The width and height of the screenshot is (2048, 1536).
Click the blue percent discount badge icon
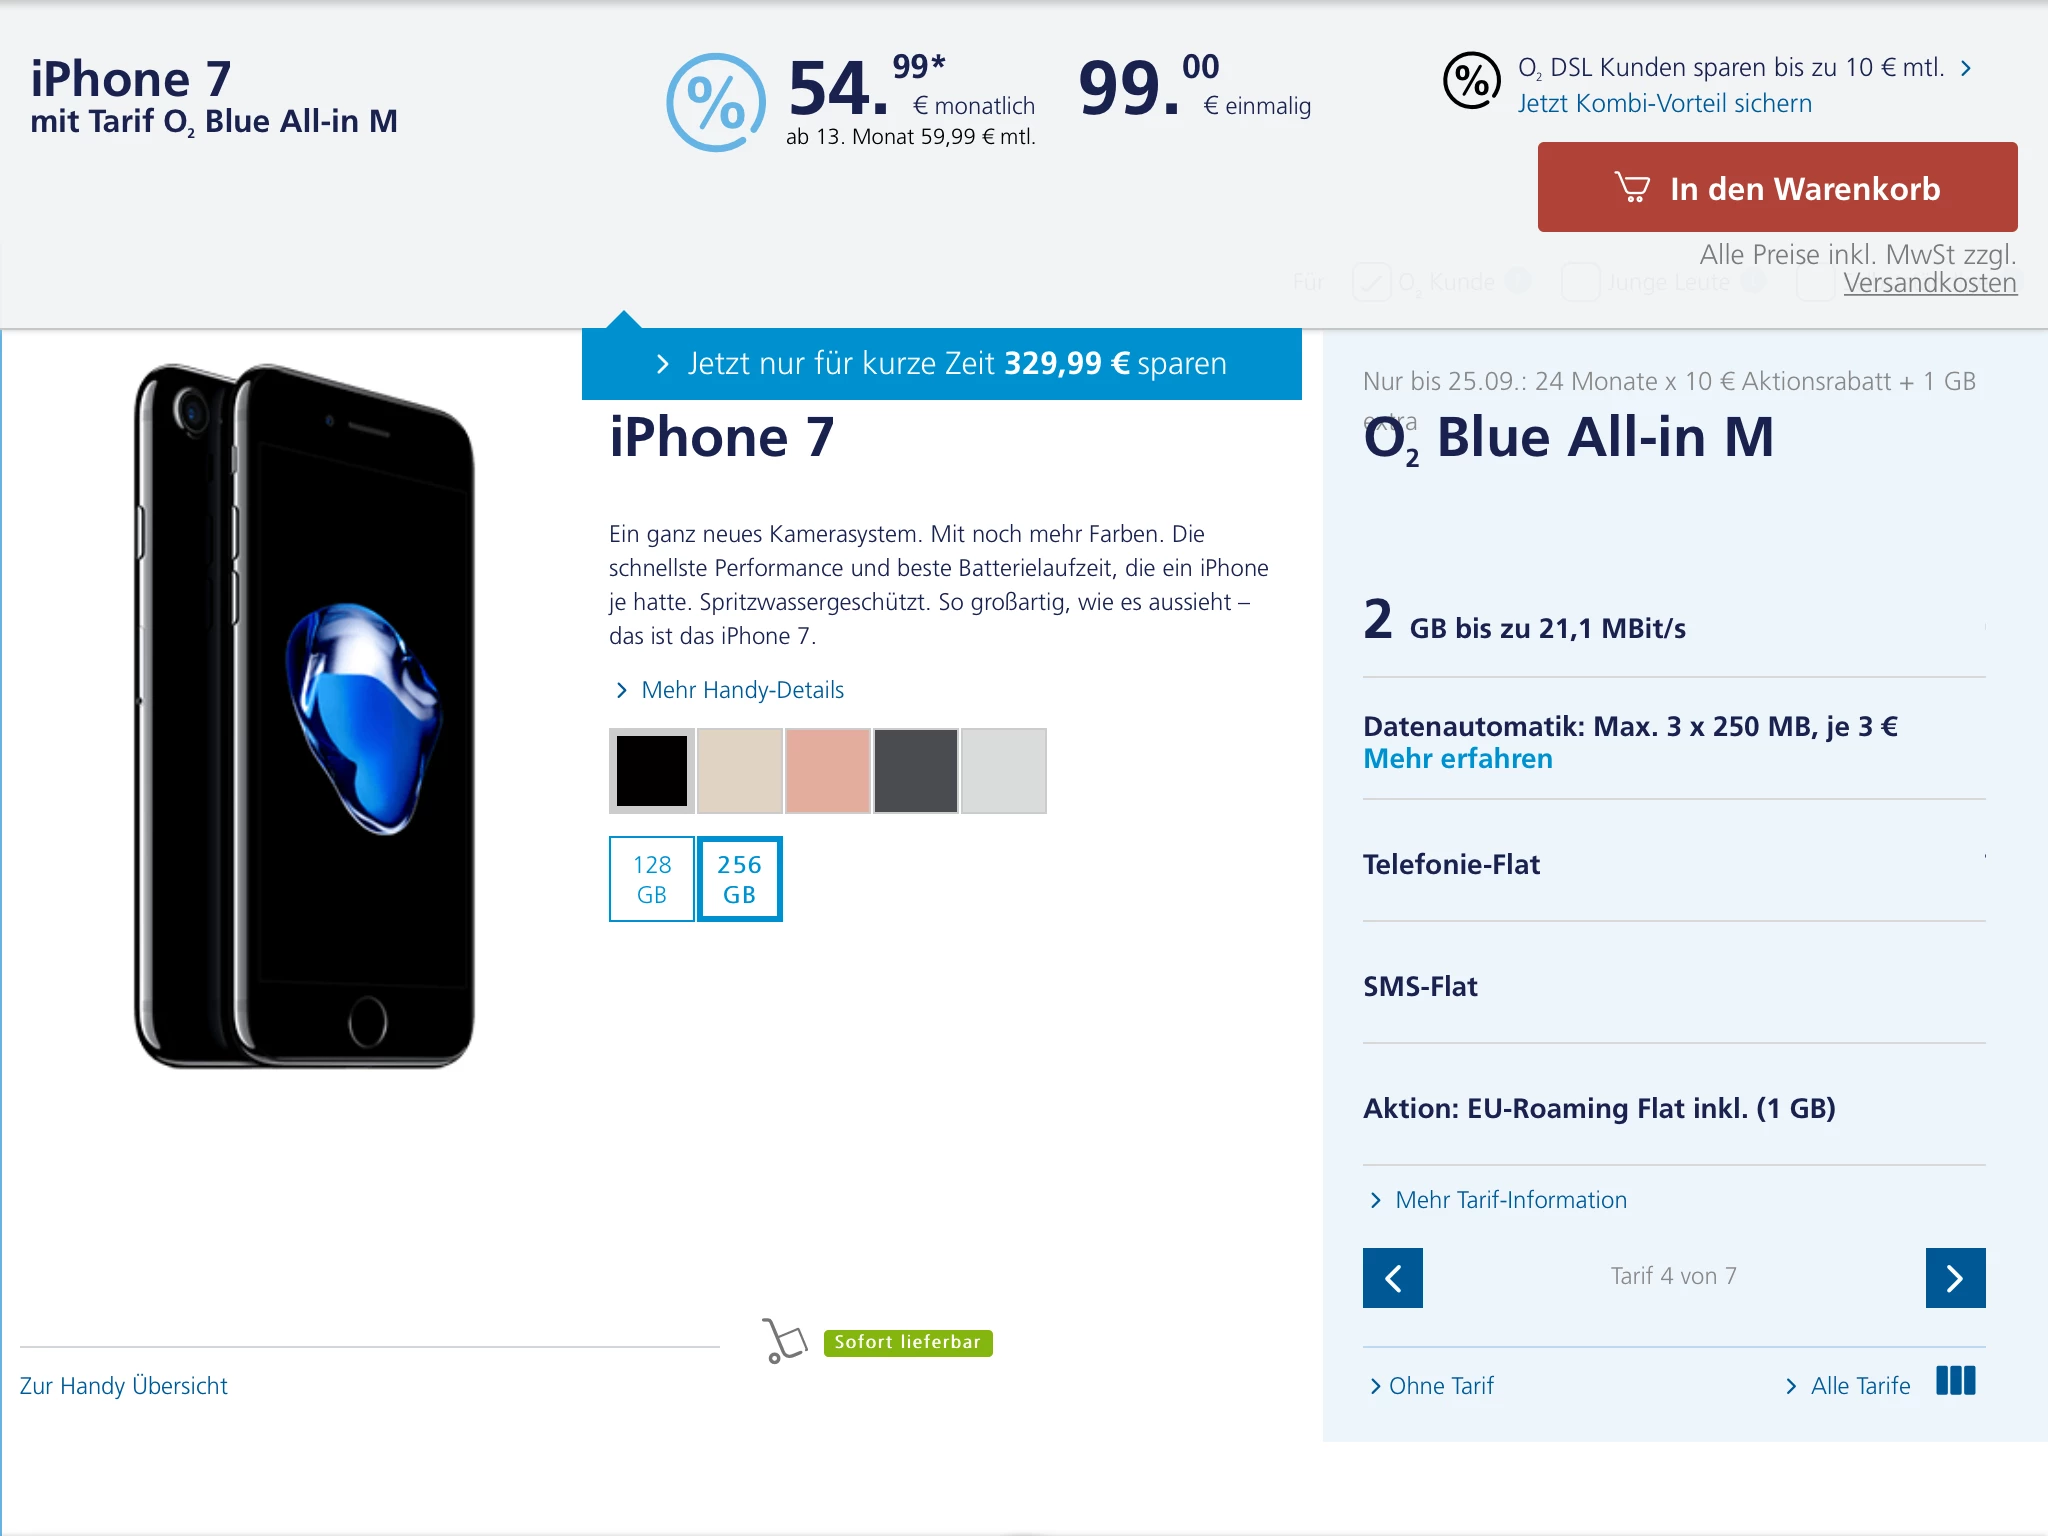(x=716, y=102)
